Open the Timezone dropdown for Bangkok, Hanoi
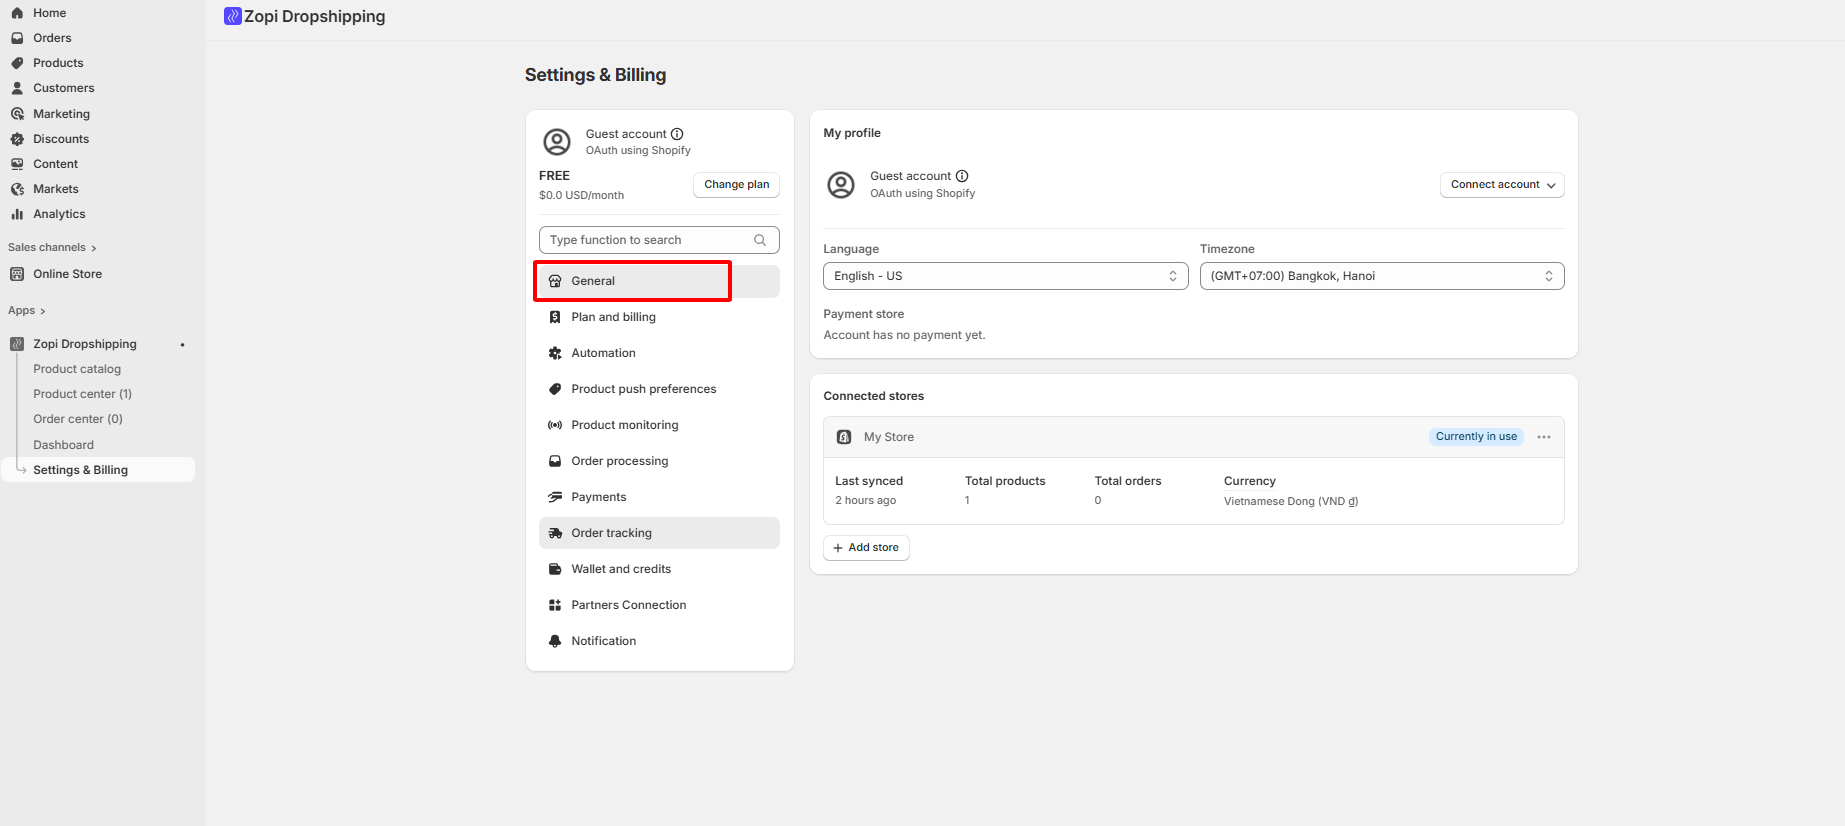The height and width of the screenshot is (826, 1845). tap(1381, 276)
